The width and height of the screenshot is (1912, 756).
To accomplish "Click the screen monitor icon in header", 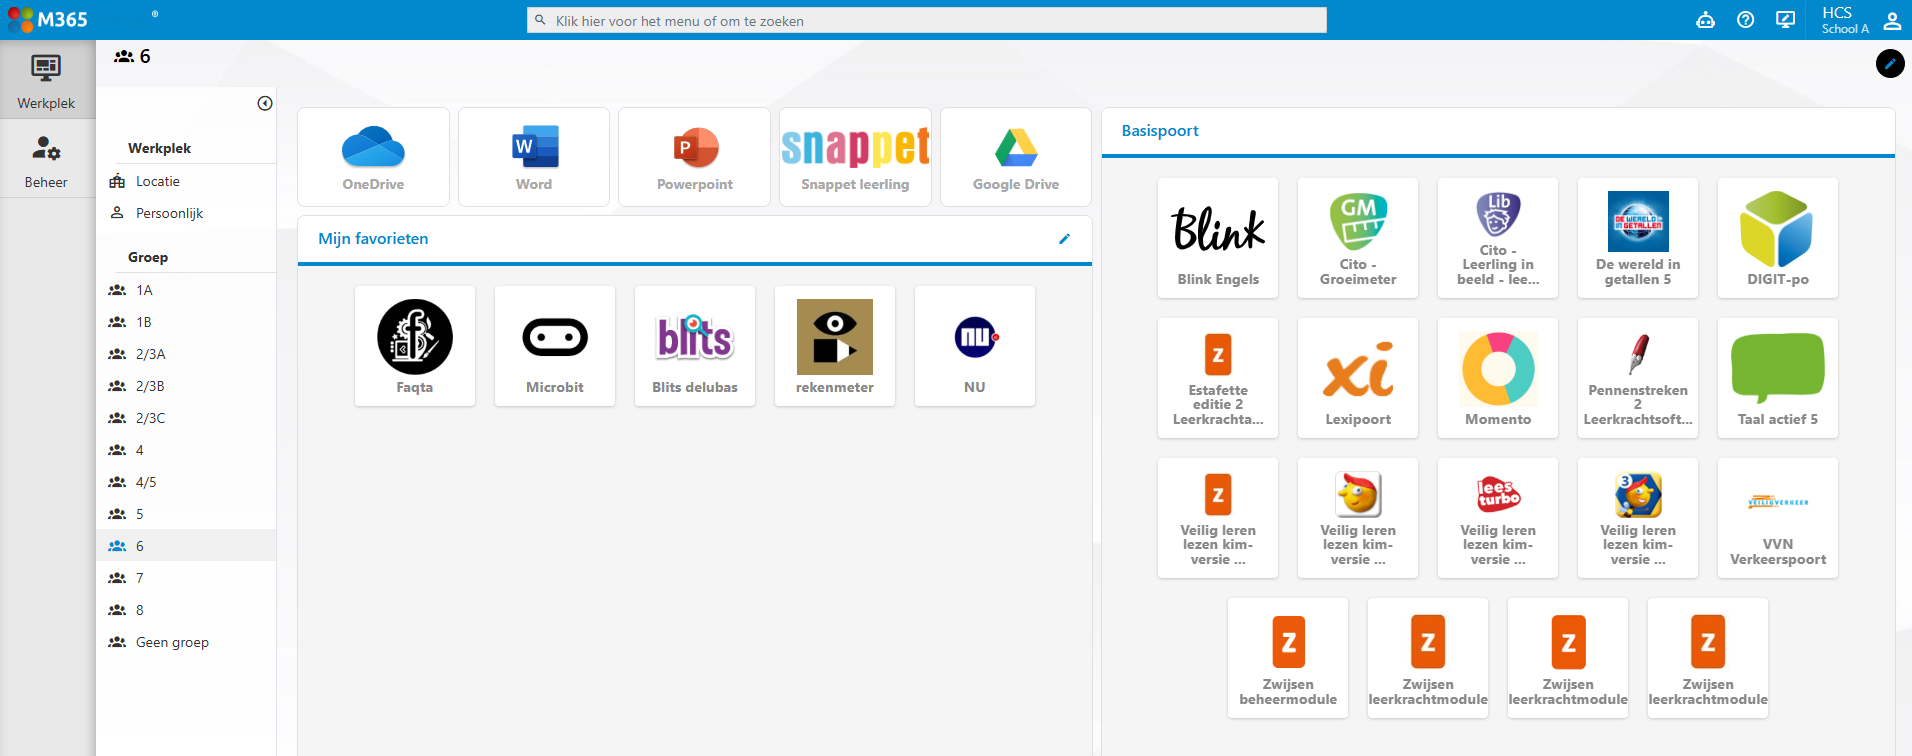I will pos(1785,20).
